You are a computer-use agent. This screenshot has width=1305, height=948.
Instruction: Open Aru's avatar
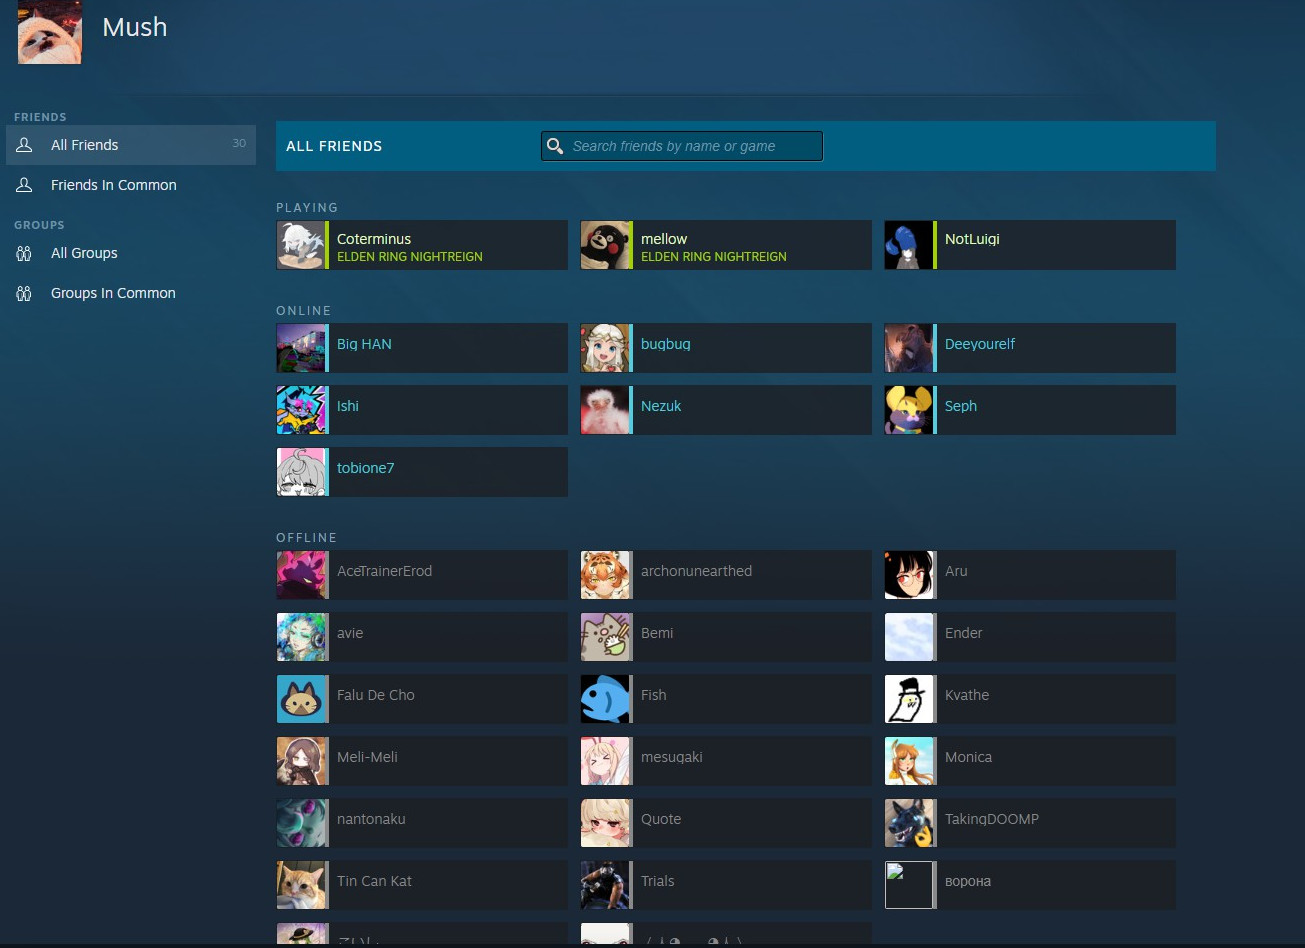pyautogui.click(x=909, y=575)
